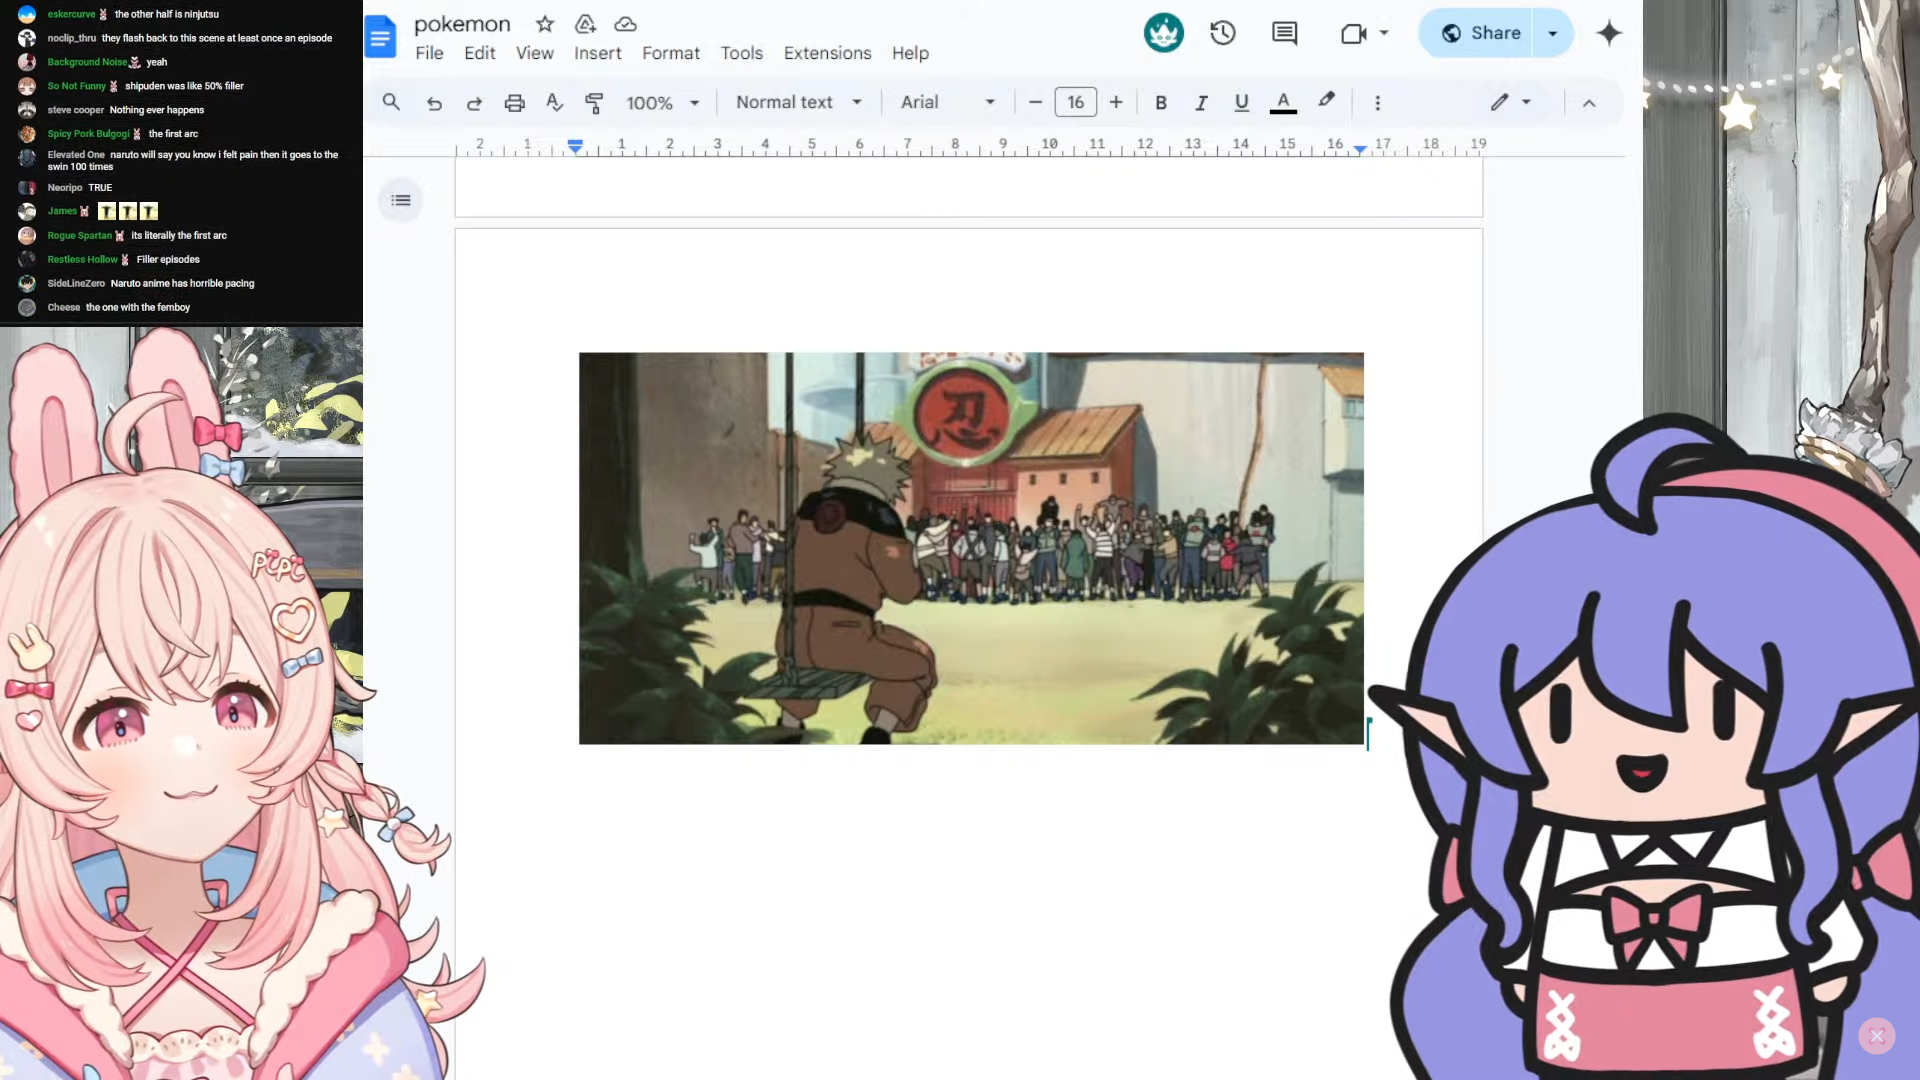1920x1080 pixels.
Task: Select the Paint format roller icon
Action: (594, 103)
